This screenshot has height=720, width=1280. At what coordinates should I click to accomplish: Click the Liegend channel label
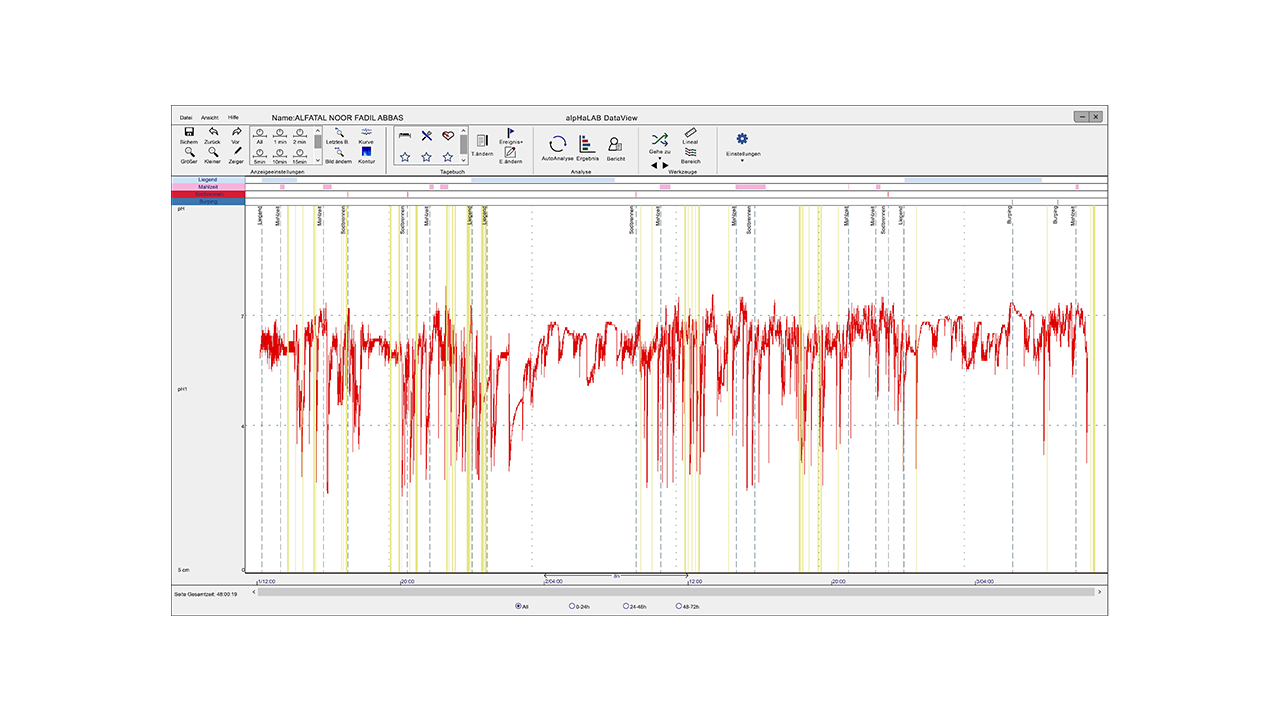pos(208,180)
